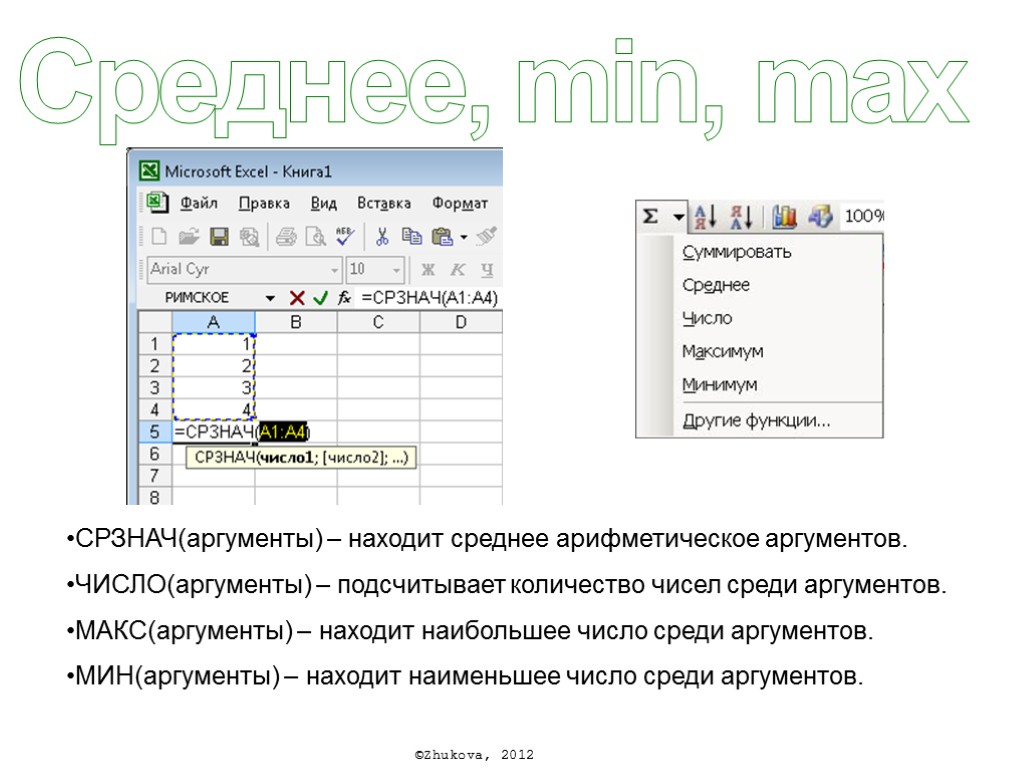1024x768 pixels.
Task: Select row 7 header
Action: pyautogui.click(x=155, y=475)
